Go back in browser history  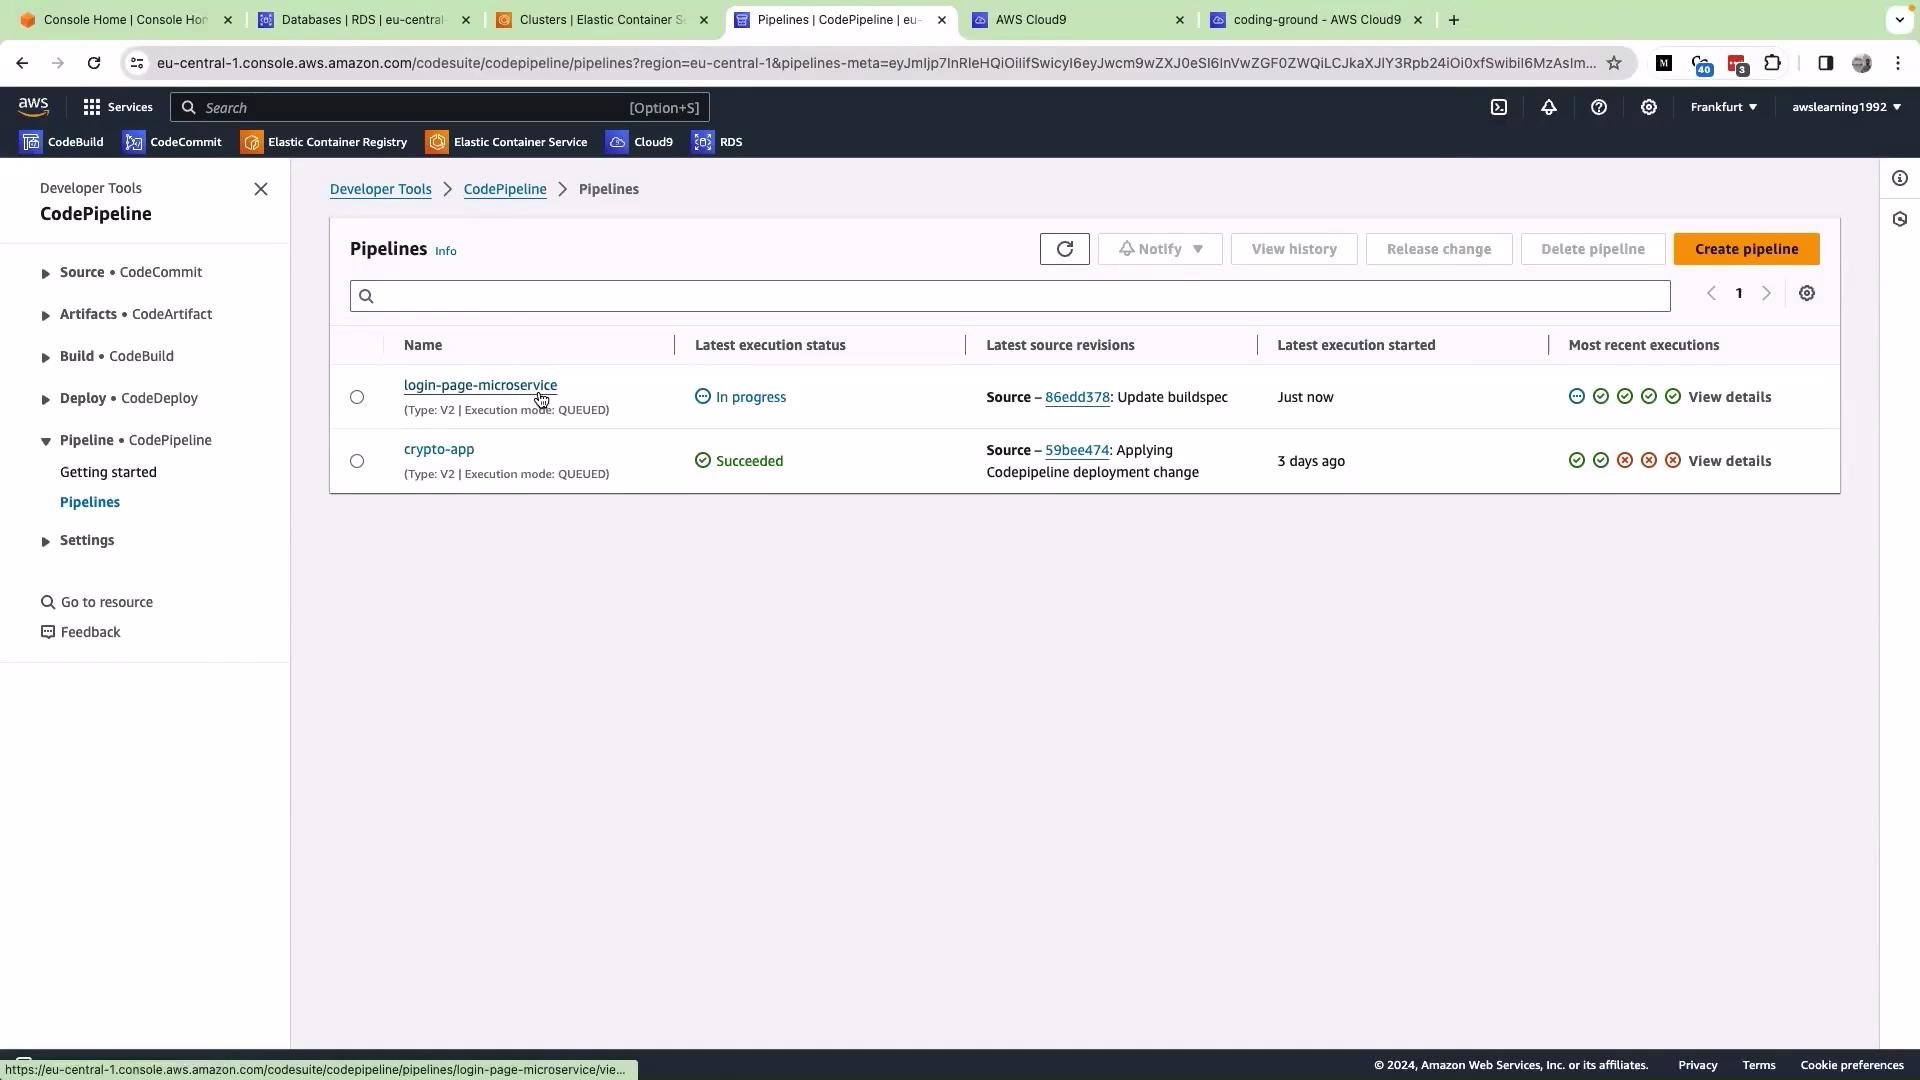pos(22,63)
